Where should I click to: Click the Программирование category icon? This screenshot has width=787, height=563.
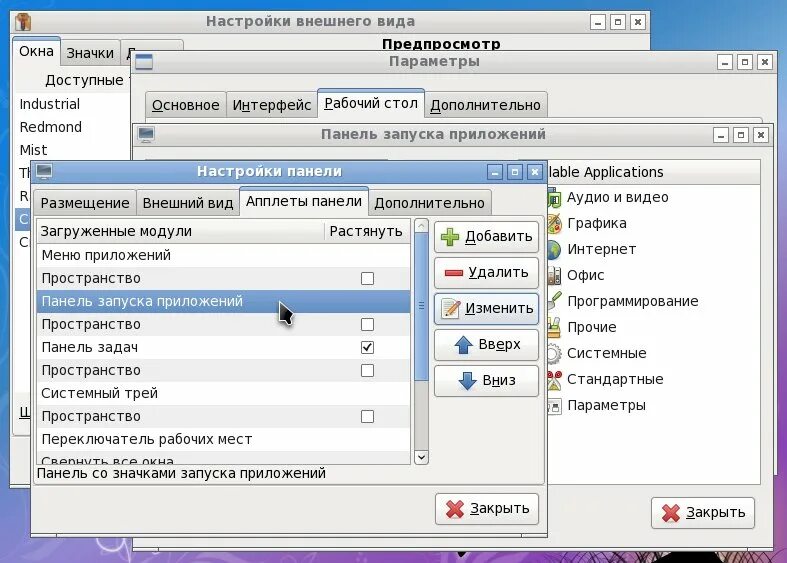click(x=554, y=301)
